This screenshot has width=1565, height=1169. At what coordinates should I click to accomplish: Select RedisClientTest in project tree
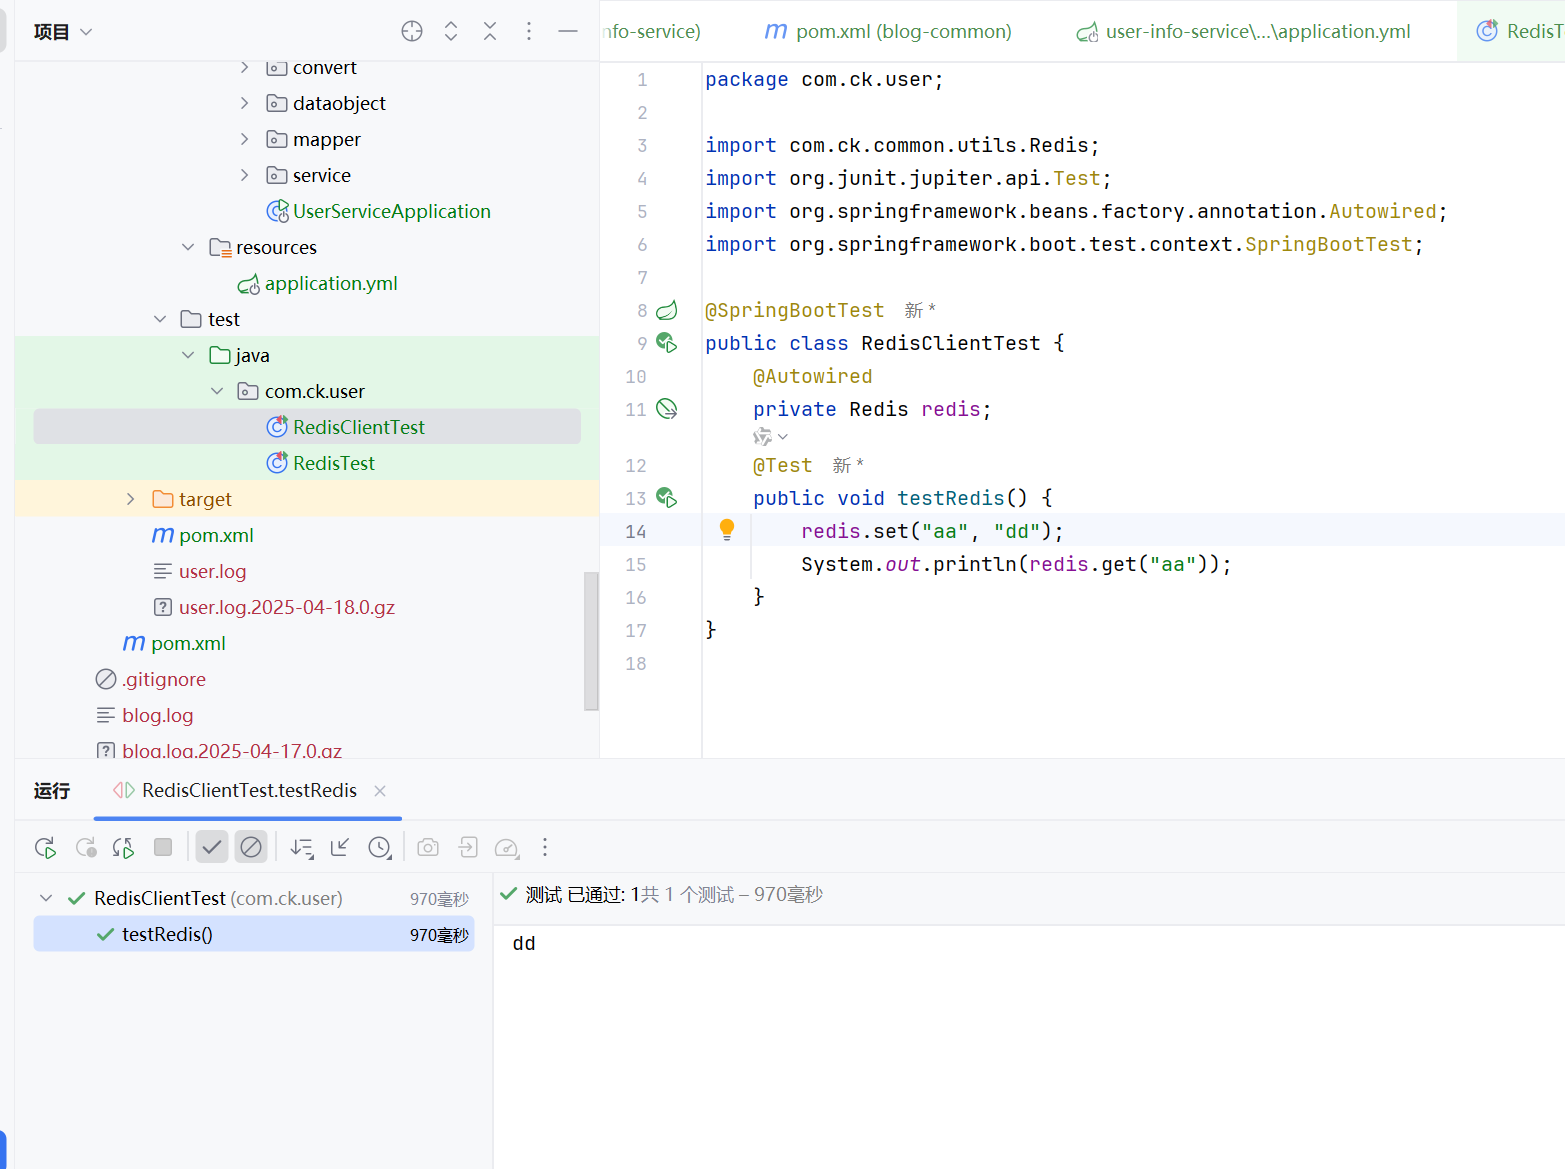coord(307,427)
